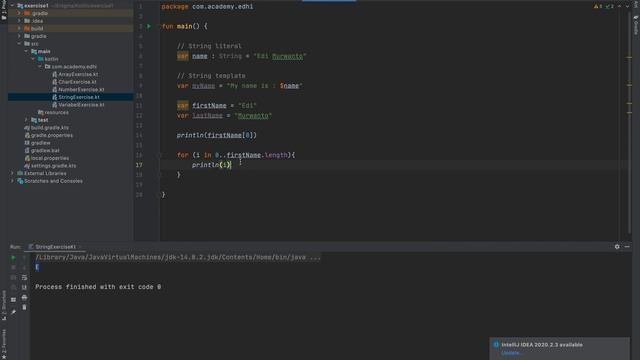The height and width of the screenshot is (360, 640).
Task: Click the firstName variable on line 11
Action: [x=209, y=105]
